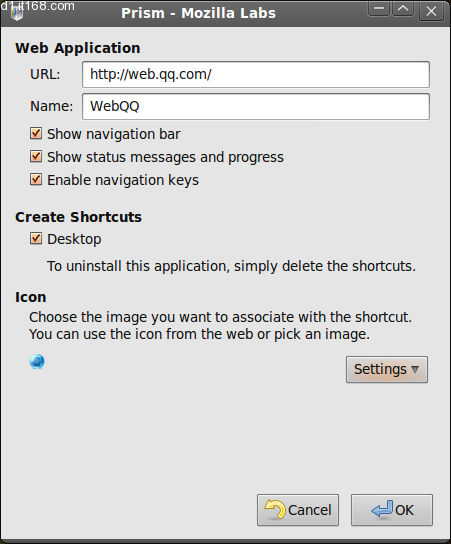
Task: Cancel the web application setup
Action: coord(298,510)
